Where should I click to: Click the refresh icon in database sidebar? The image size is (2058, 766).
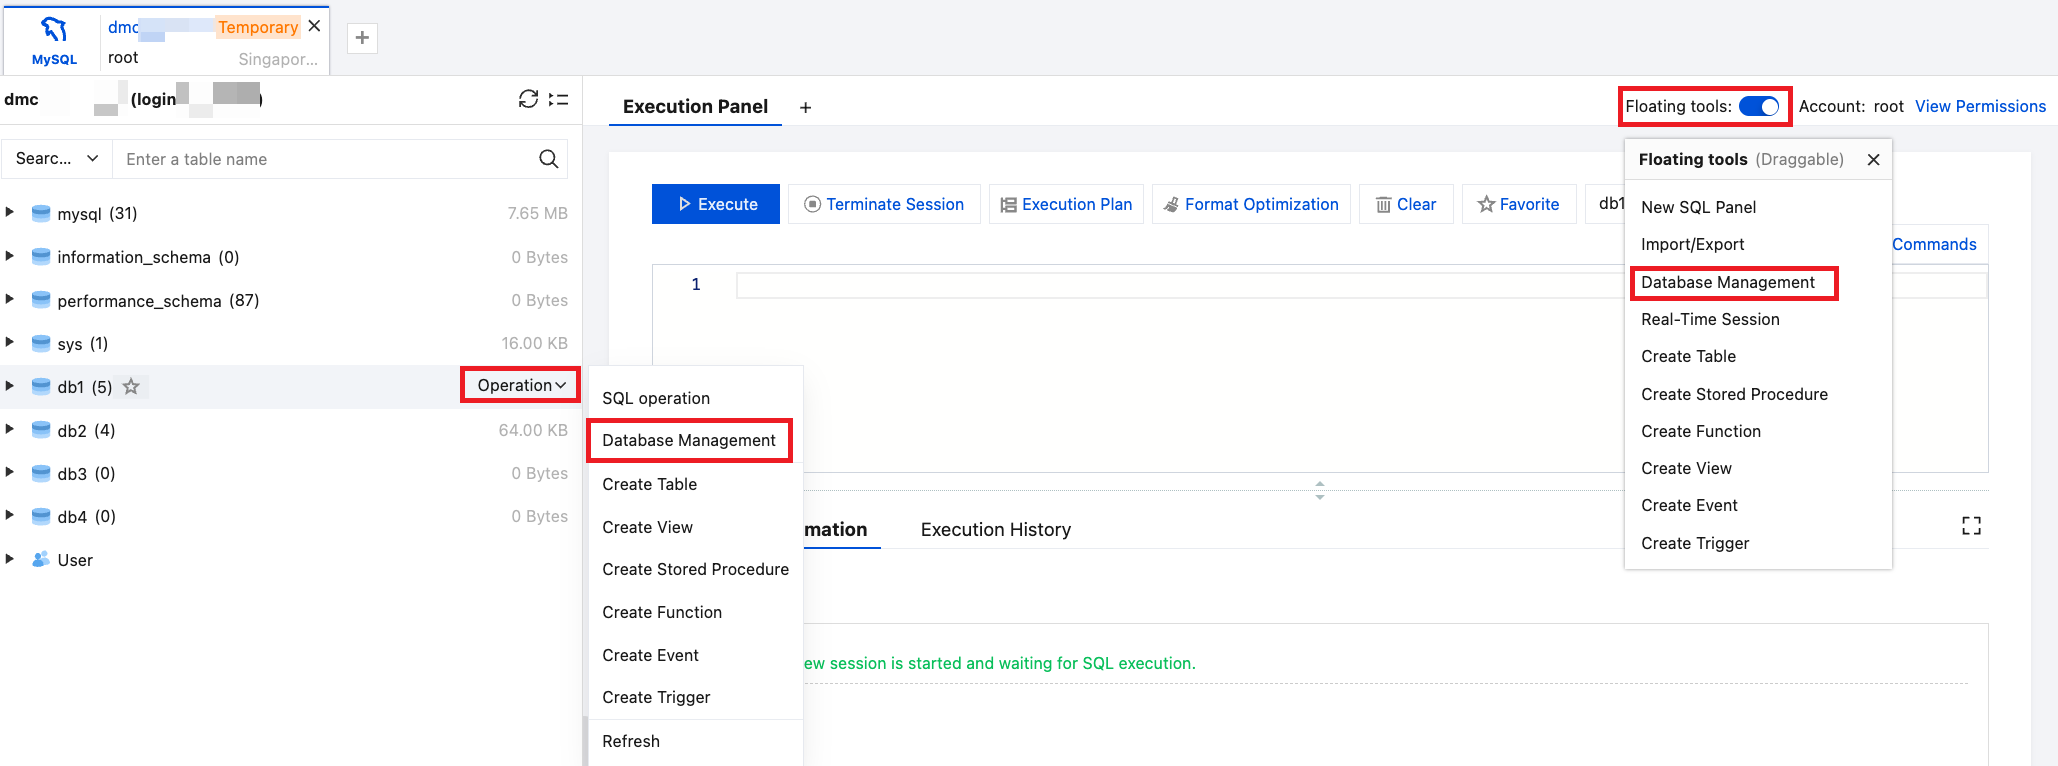[x=528, y=99]
